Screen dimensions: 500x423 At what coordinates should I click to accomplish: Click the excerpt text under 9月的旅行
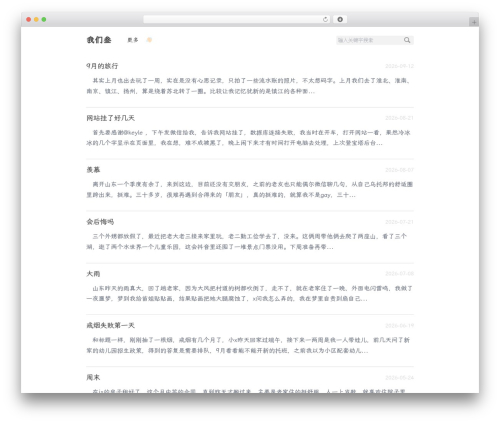pyautogui.click(x=250, y=86)
